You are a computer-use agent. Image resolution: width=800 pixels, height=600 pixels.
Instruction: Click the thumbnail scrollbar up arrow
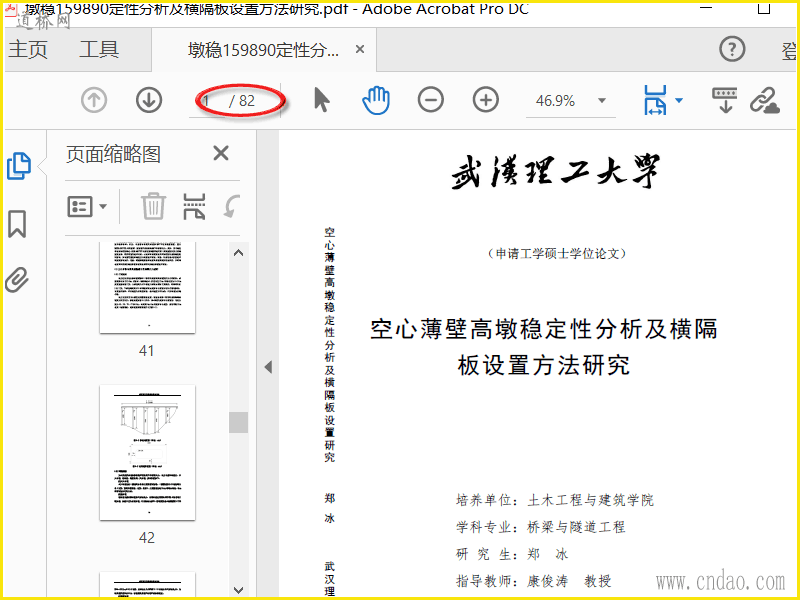coord(238,253)
